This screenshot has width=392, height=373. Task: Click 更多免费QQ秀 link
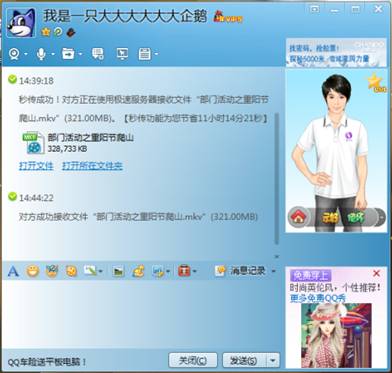coord(318,299)
